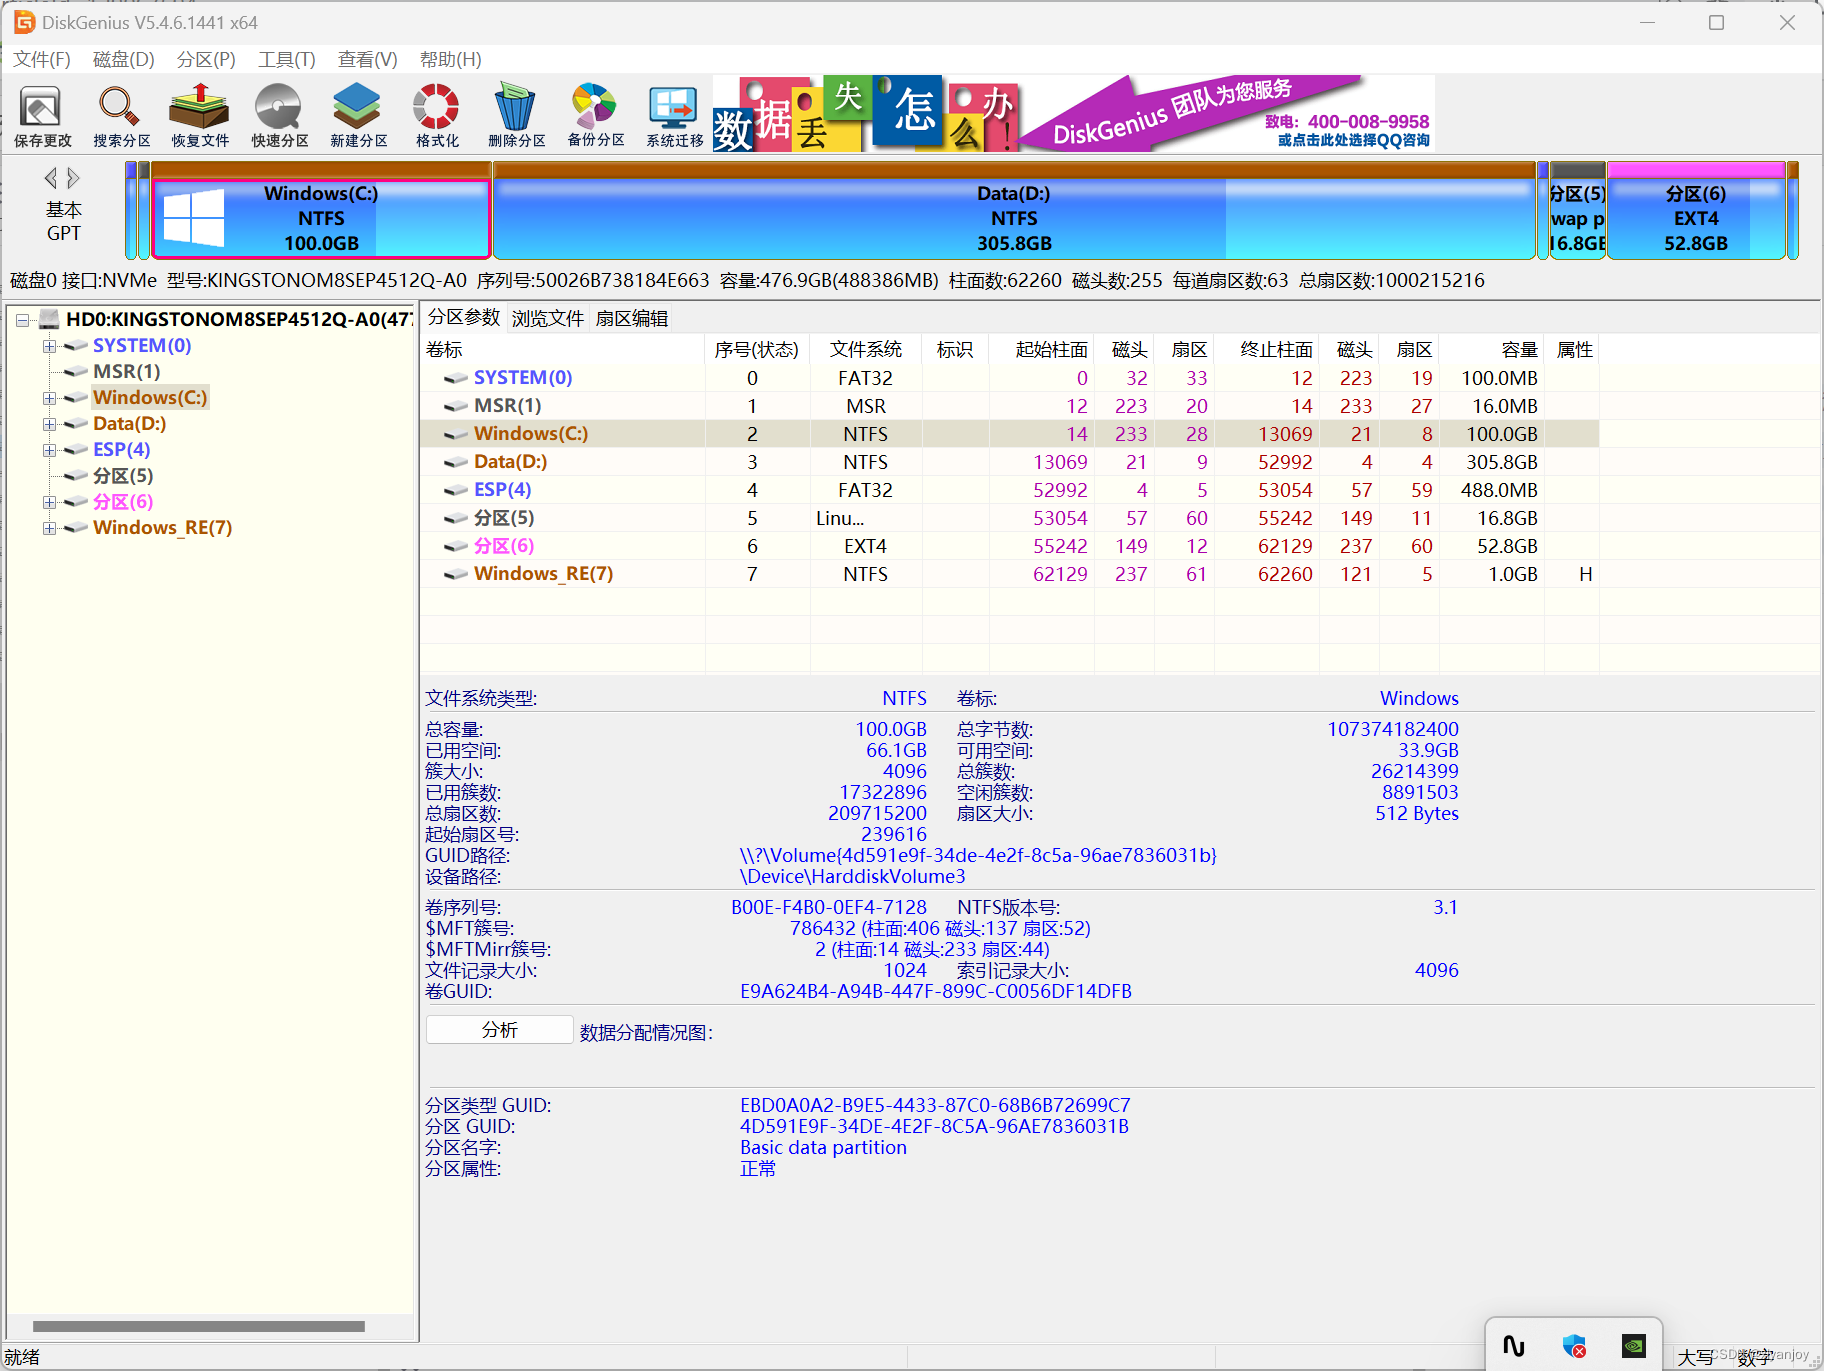Click the partition type GUID value EBD0A0A2-B9E5...

pos(935,1105)
